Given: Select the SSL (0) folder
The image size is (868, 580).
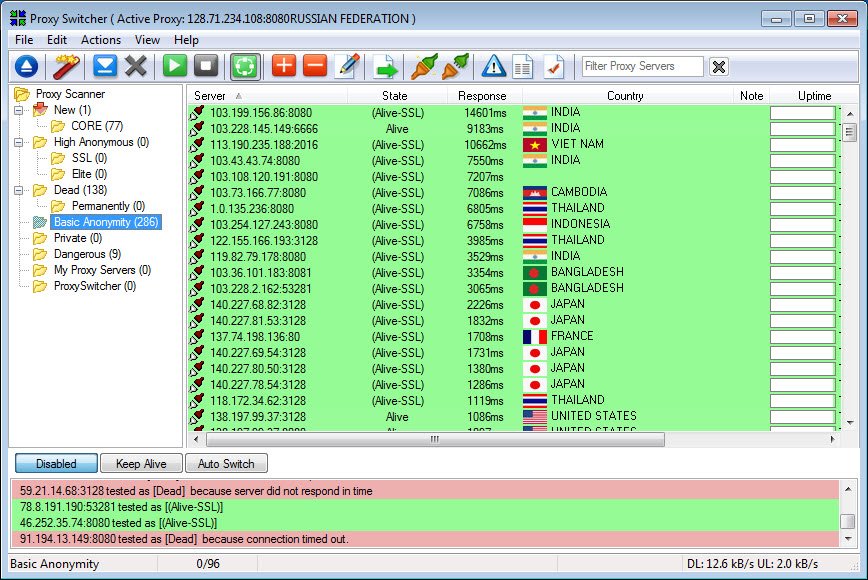Looking at the screenshot, I should pyautogui.click(x=89, y=158).
